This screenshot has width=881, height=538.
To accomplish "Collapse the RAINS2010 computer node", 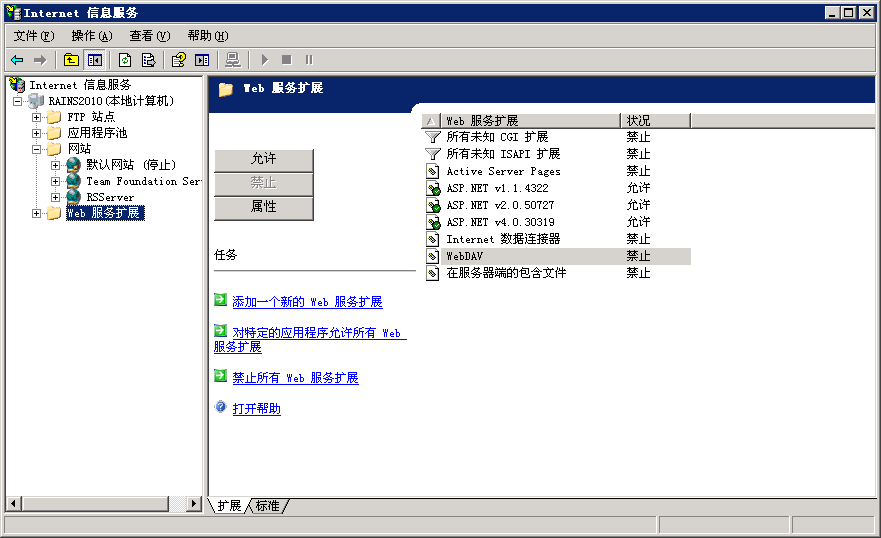I will pos(17,102).
